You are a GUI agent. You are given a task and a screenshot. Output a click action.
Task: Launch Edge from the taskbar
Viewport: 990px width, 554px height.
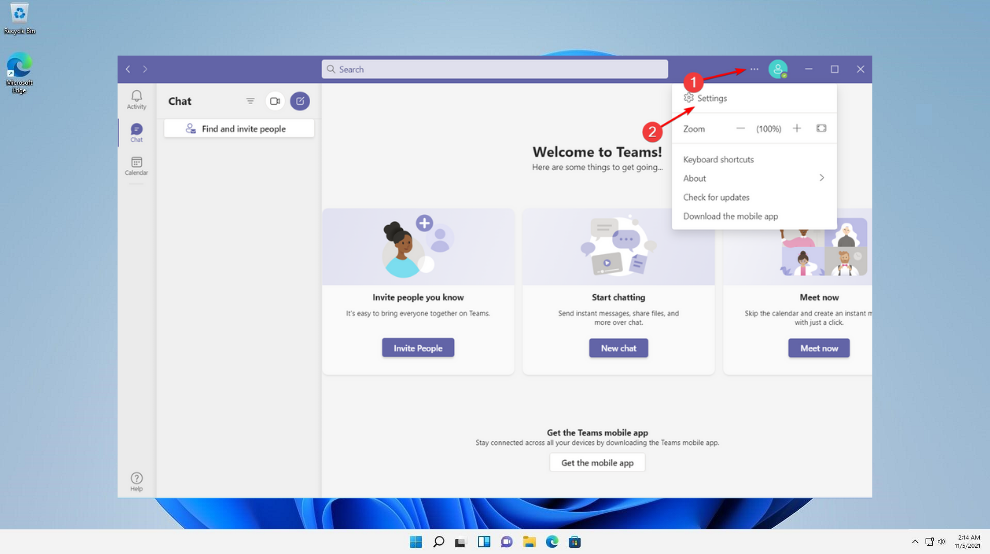[x=552, y=542]
